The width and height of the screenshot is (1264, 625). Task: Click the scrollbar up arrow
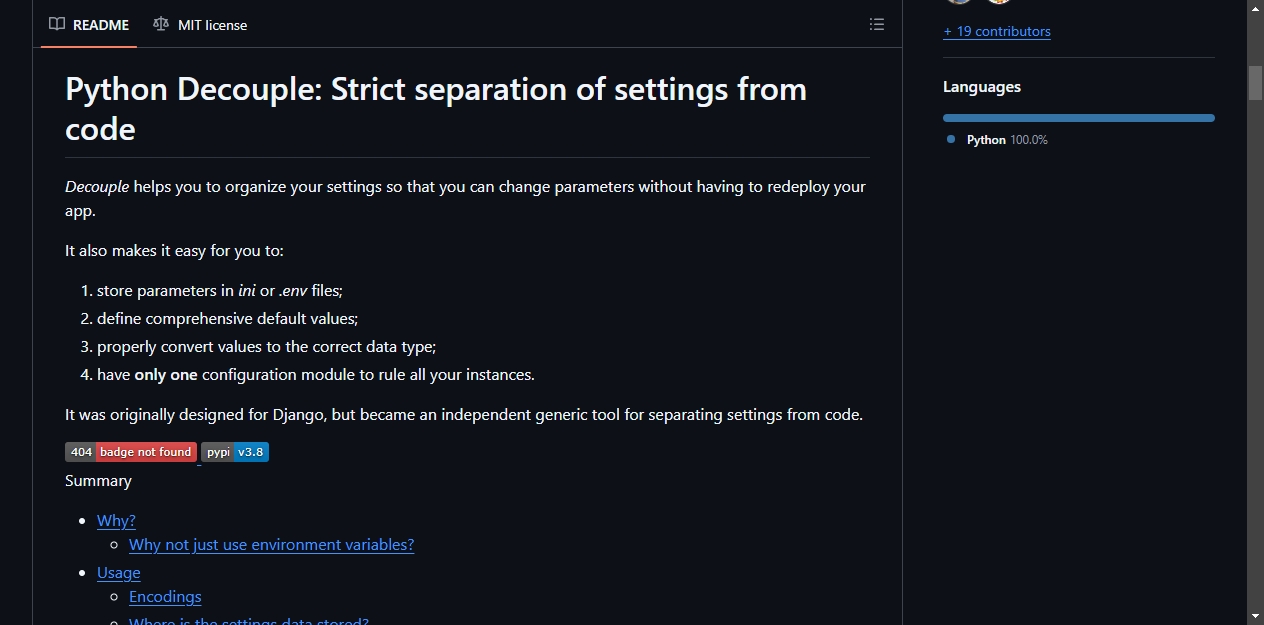point(1255,8)
